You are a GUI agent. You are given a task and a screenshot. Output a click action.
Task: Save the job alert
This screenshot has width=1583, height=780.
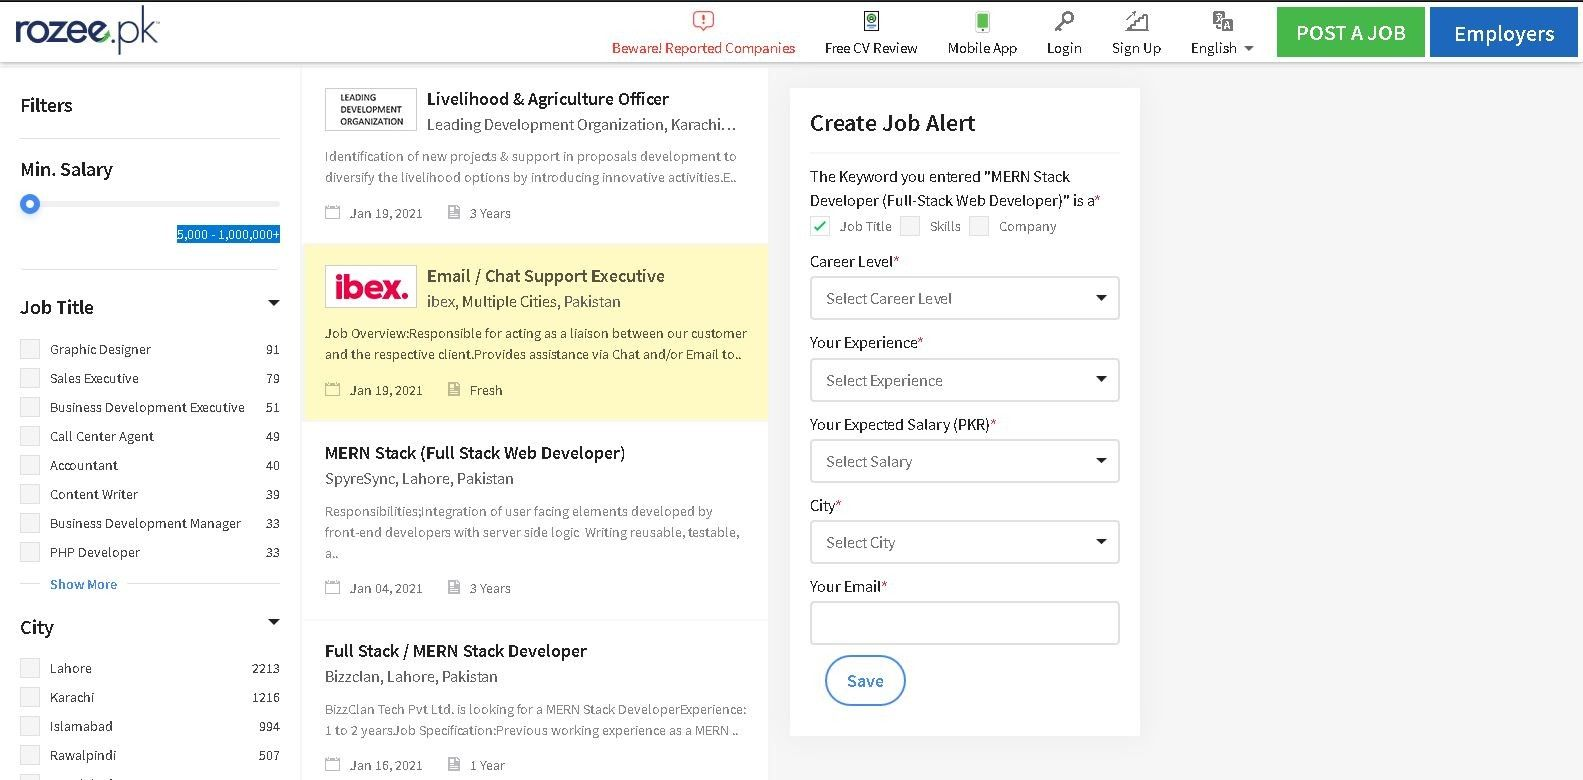pyautogui.click(x=865, y=680)
